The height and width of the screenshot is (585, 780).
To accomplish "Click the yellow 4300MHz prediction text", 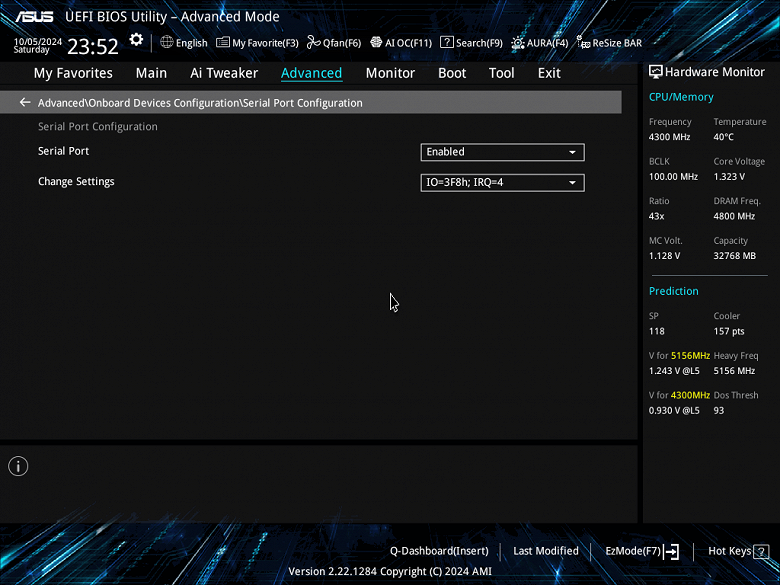I will tap(690, 395).
